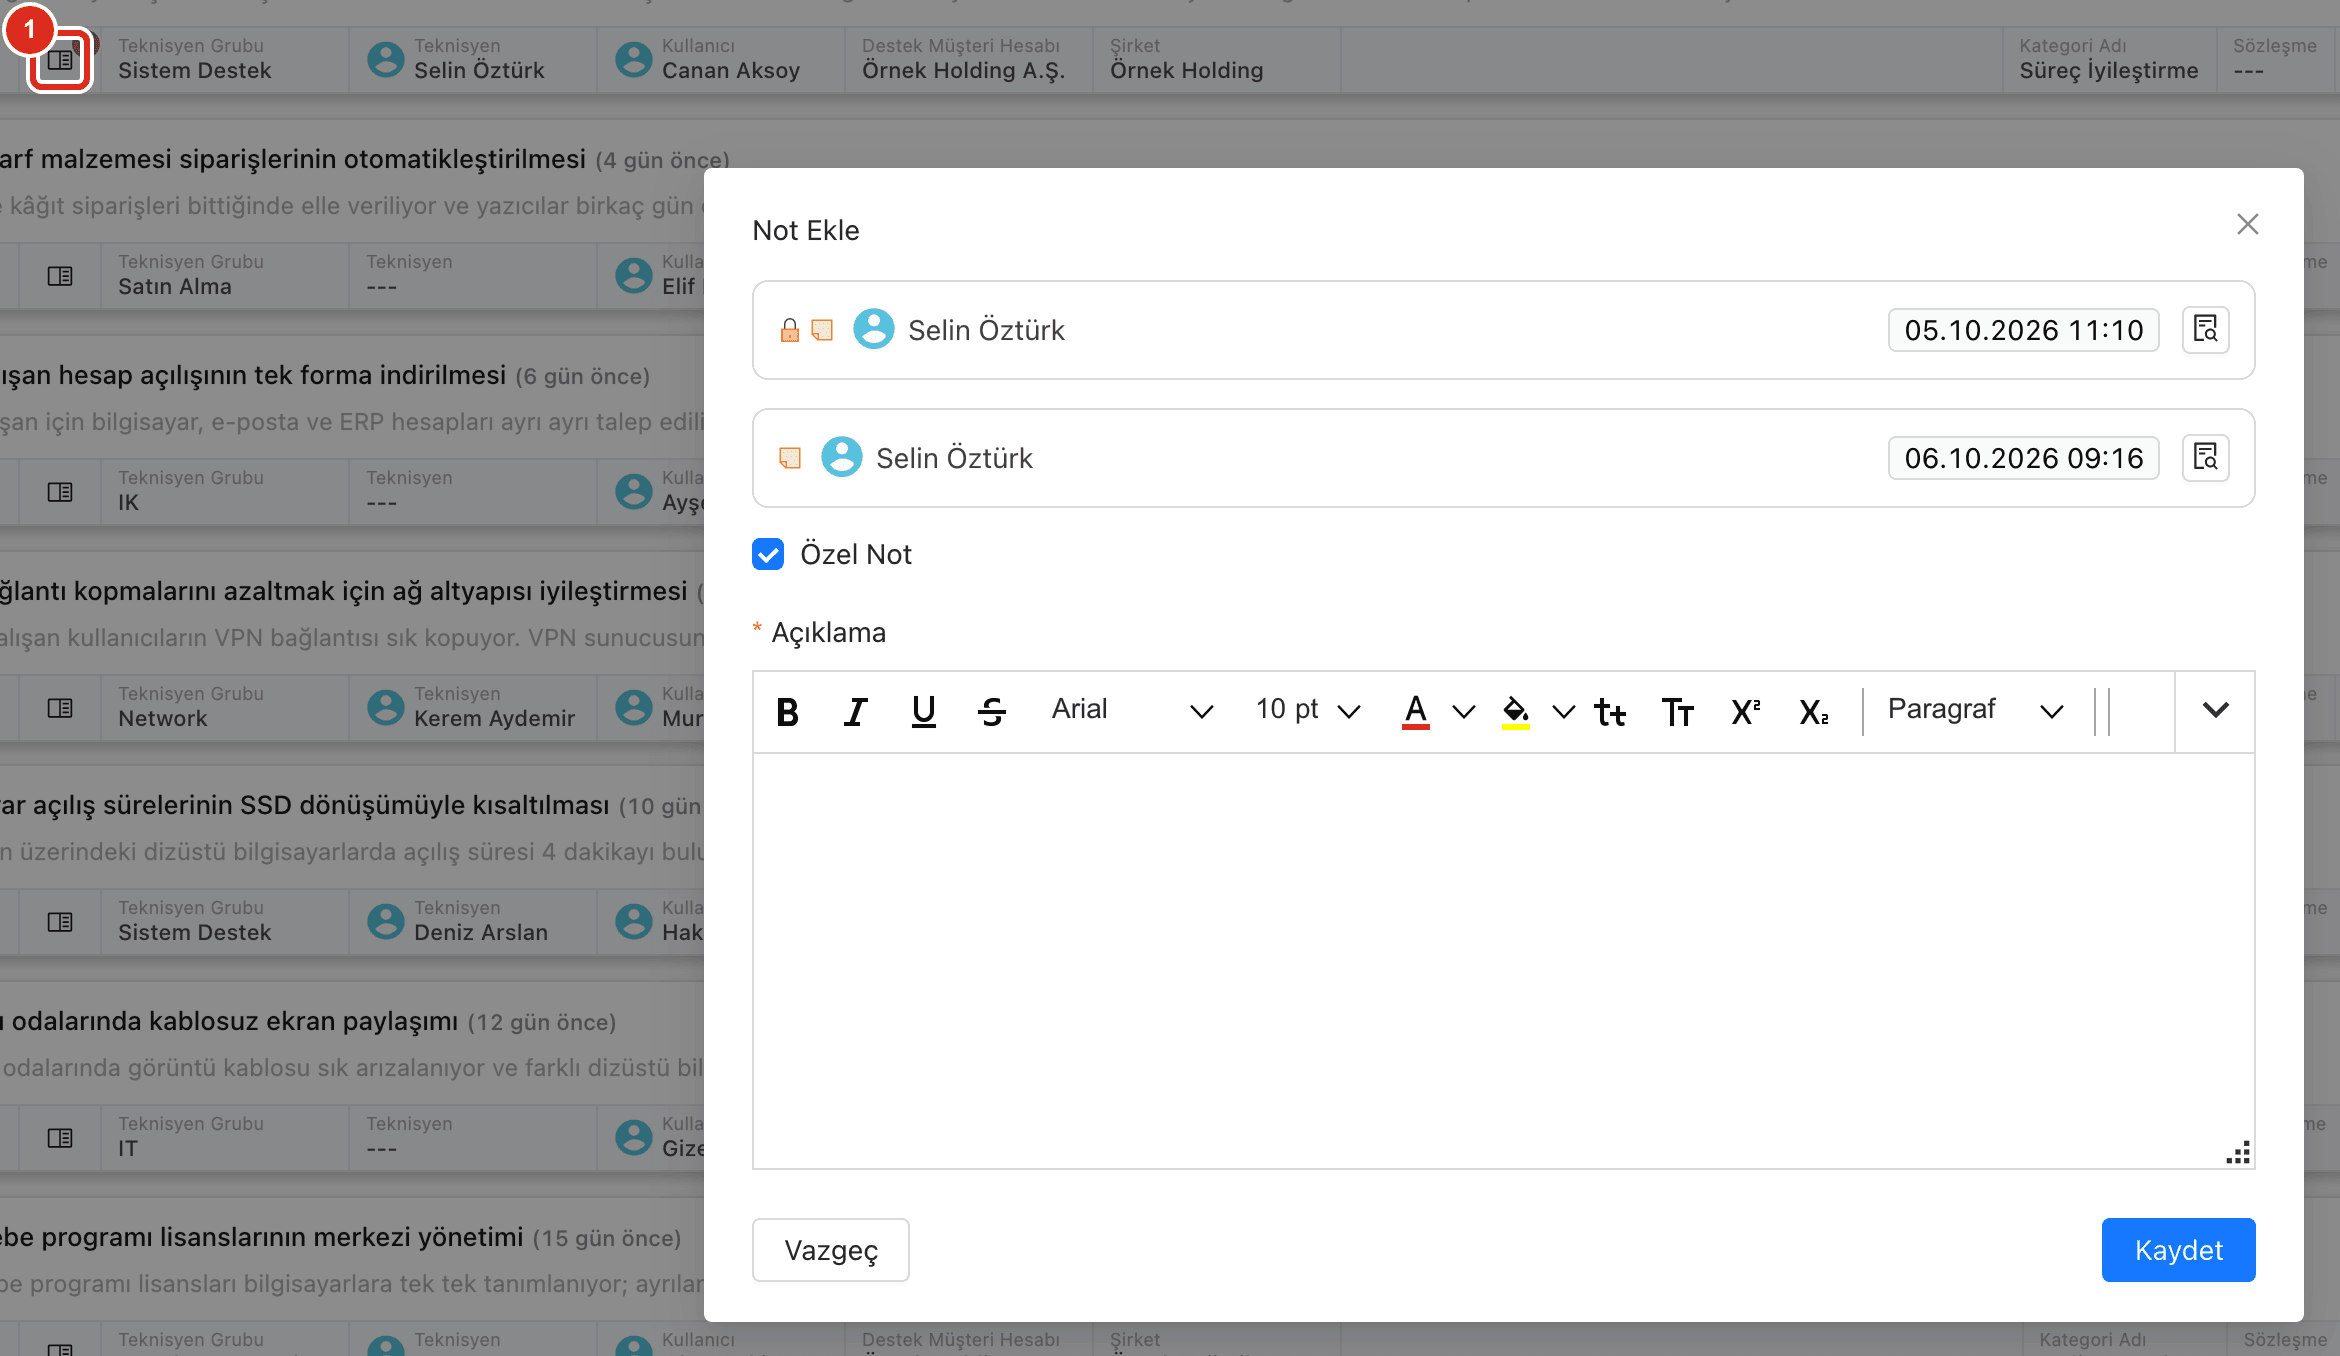Click date 05.10.2026 11:10
The height and width of the screenshot is (1356, 2340).
[x=2023, y=330]
